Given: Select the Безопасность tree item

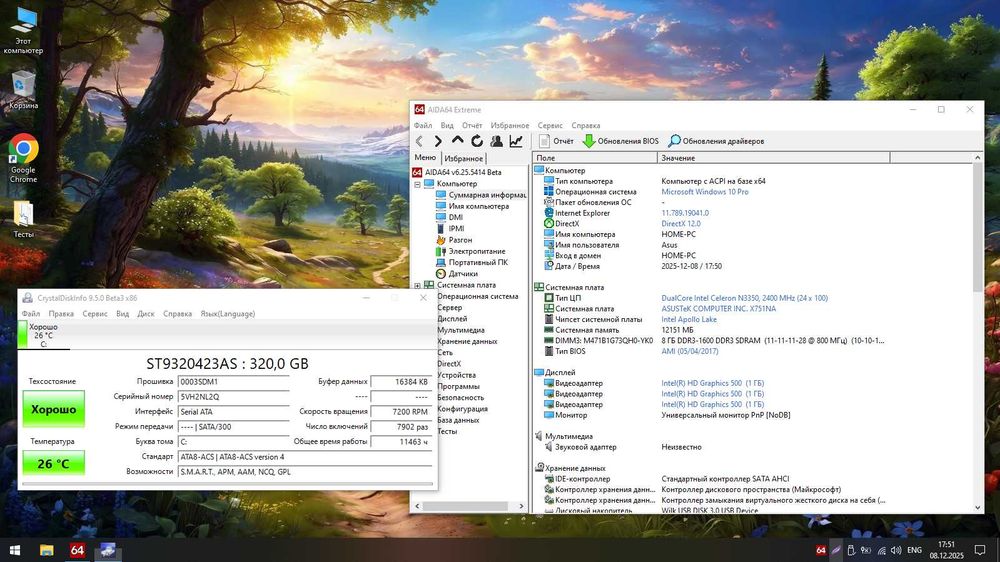Looking at the screenshot, I should 460,397.
